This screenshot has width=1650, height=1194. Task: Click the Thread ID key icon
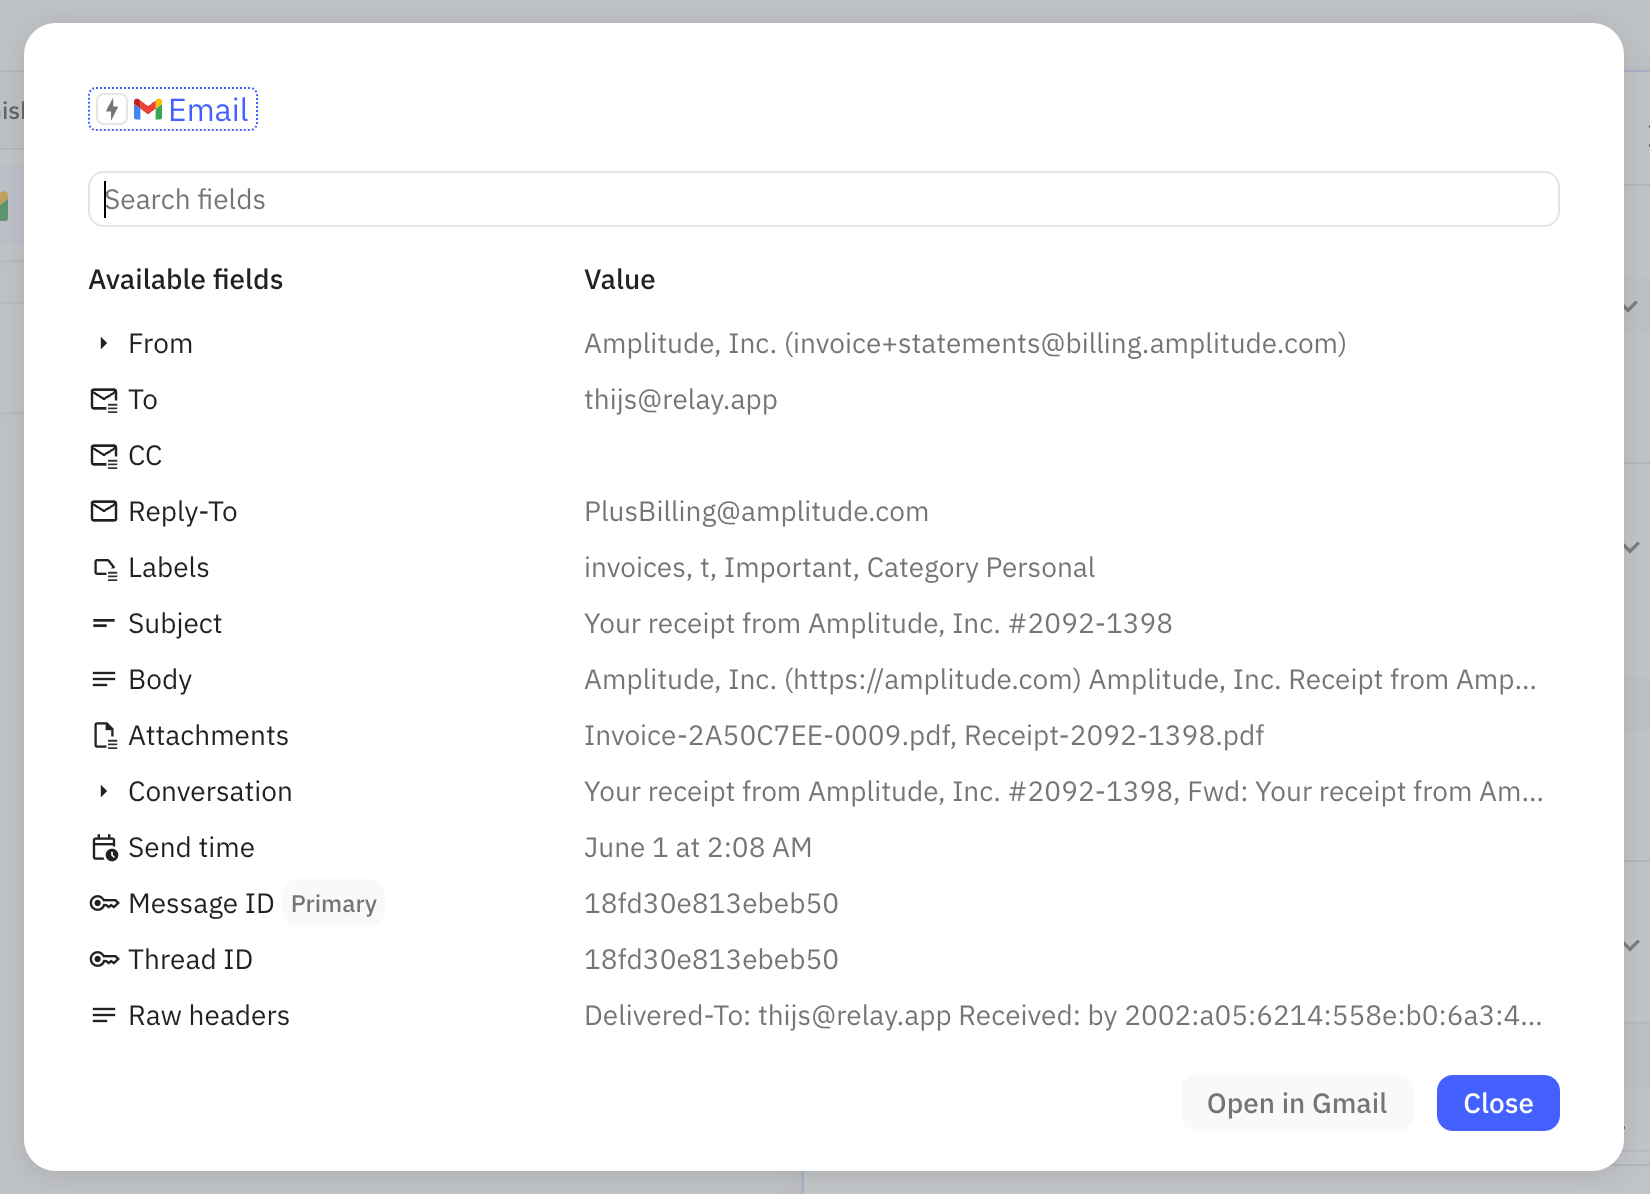104,960
